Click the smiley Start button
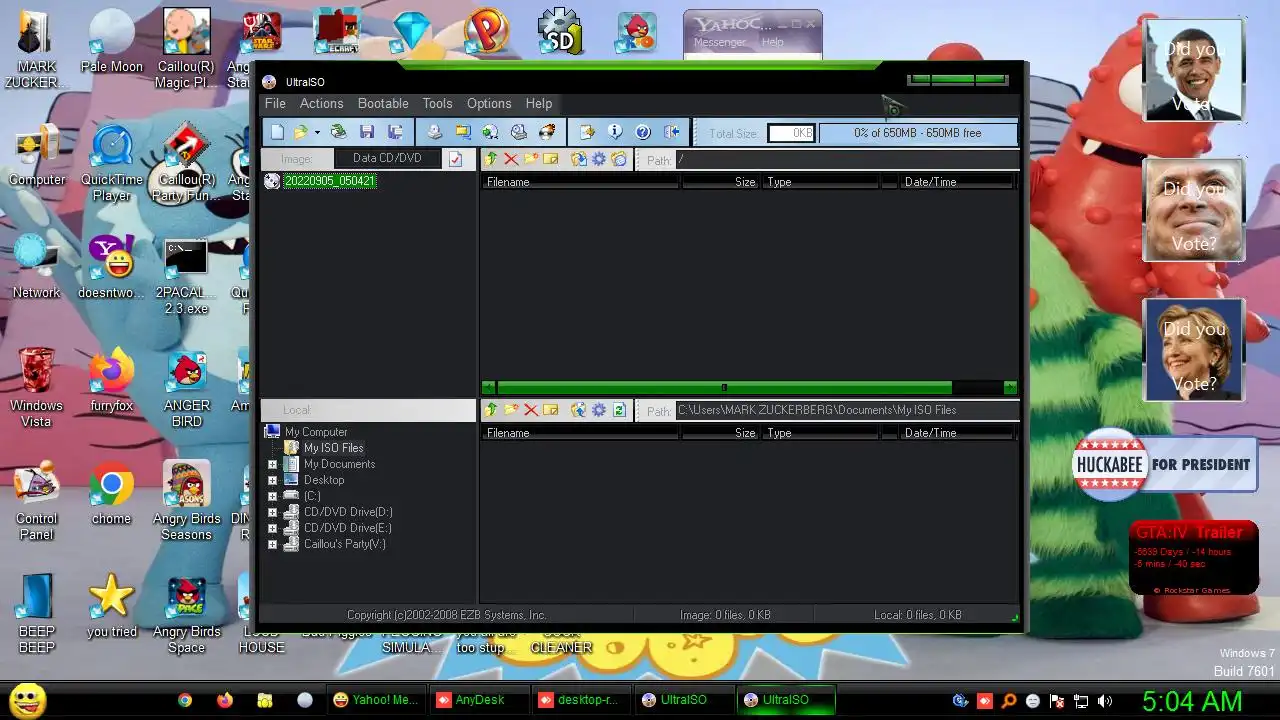The image size is (1280, 720). pyautogui.click(x=28, y=700)
